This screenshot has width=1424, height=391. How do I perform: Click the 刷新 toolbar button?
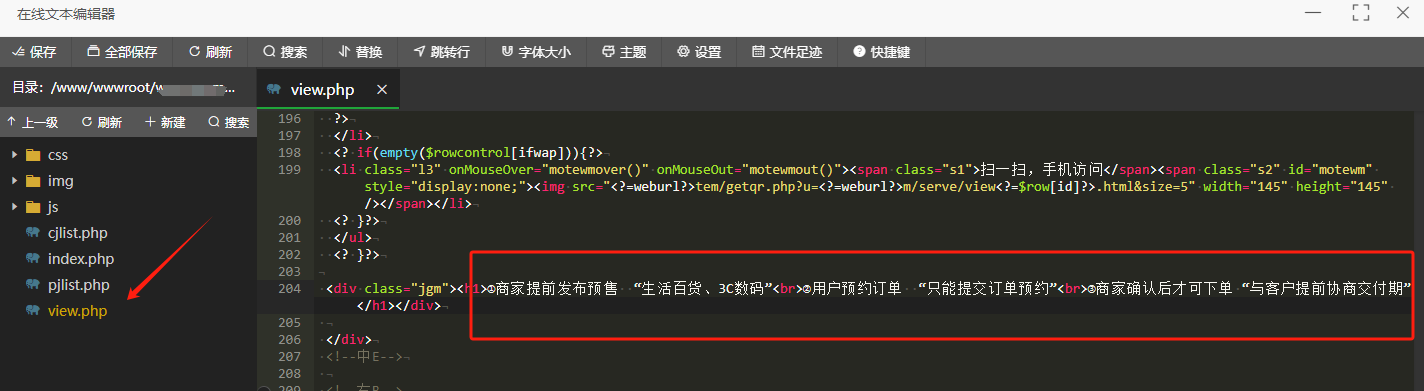coord(210,52)
